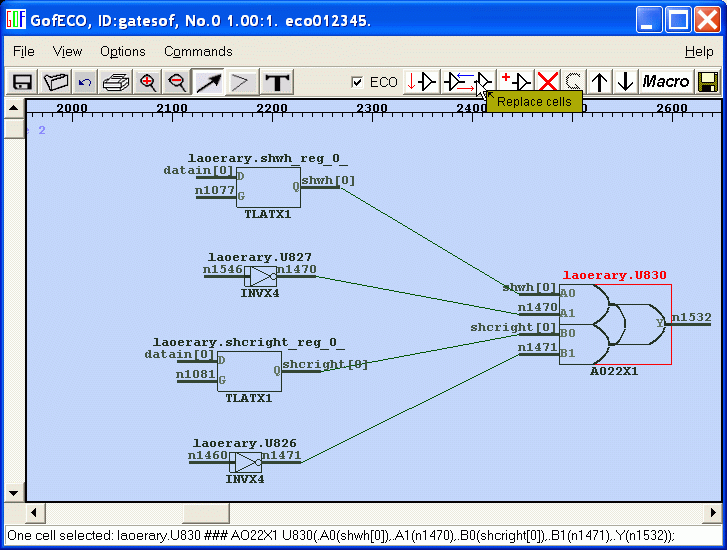Viewport: 727px width, 550px height.
Task: Select the gray line drawing tool
Action: click(x=240, y=83)
